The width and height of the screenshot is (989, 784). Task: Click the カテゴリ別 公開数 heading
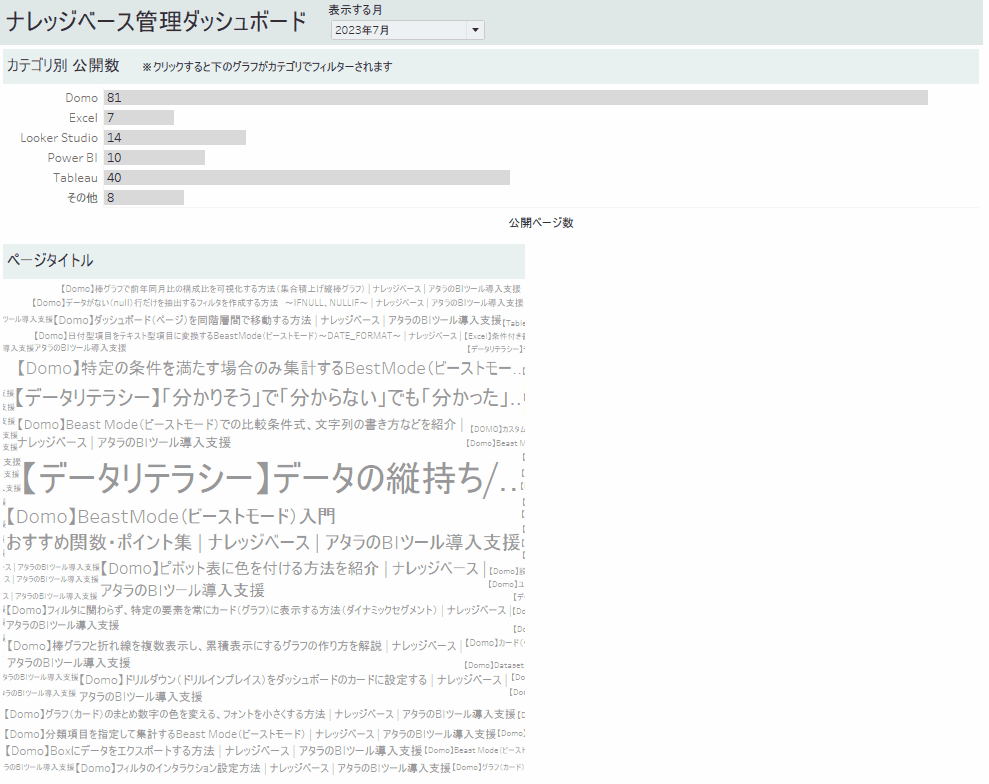(x=63, y=66)
